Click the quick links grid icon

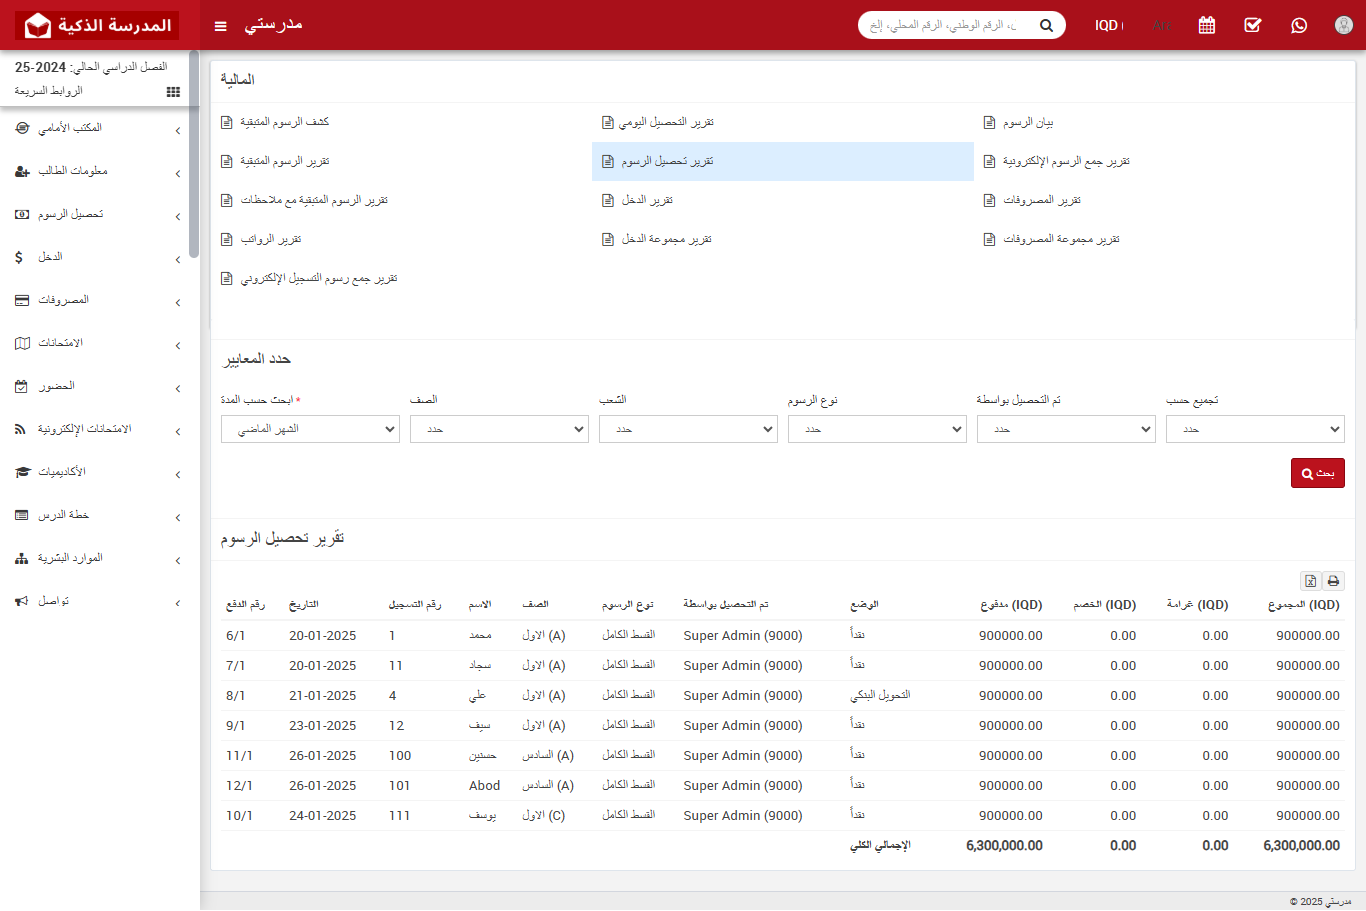172,91
